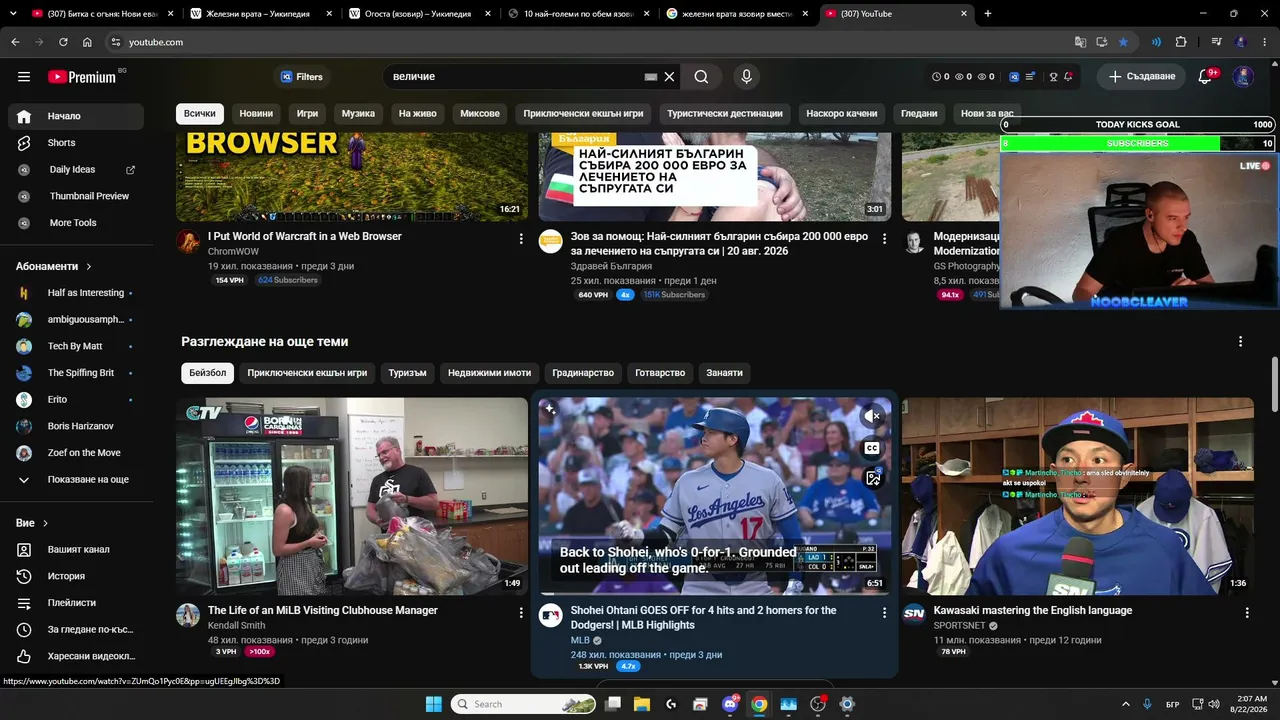Click the page vertical scrollbar thumb
The height and width of the screenshot is (720, 1280).
[x=1274, y=383]
